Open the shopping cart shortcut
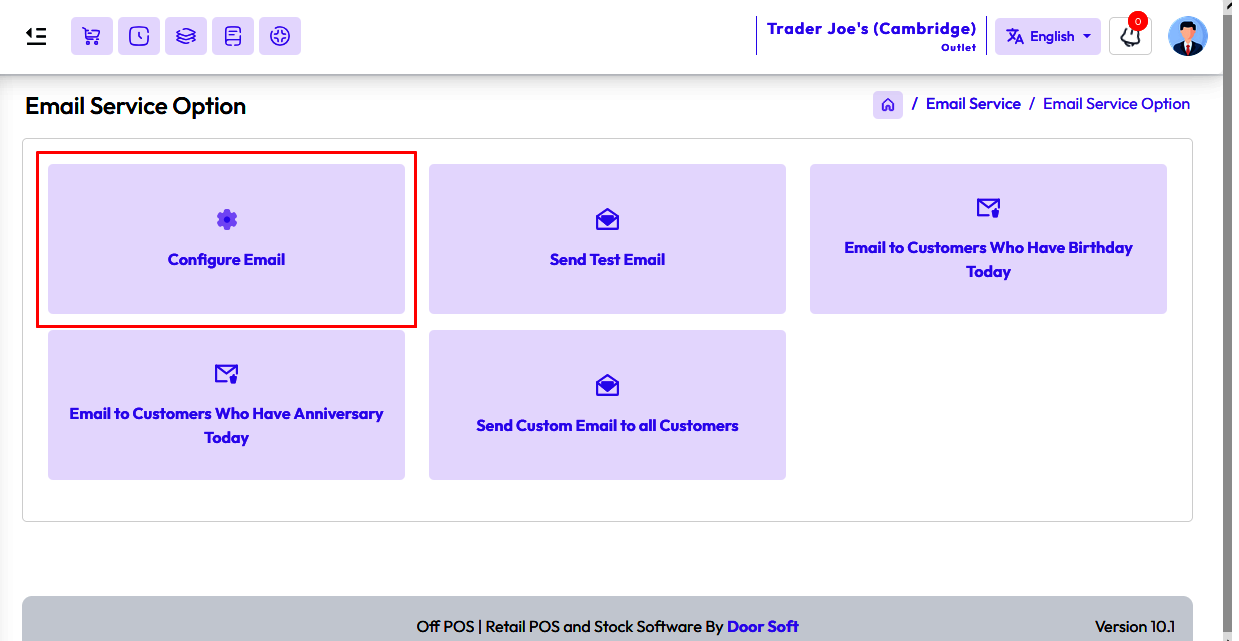Viewport: 1239px width, 641px height. click(91, 36)
